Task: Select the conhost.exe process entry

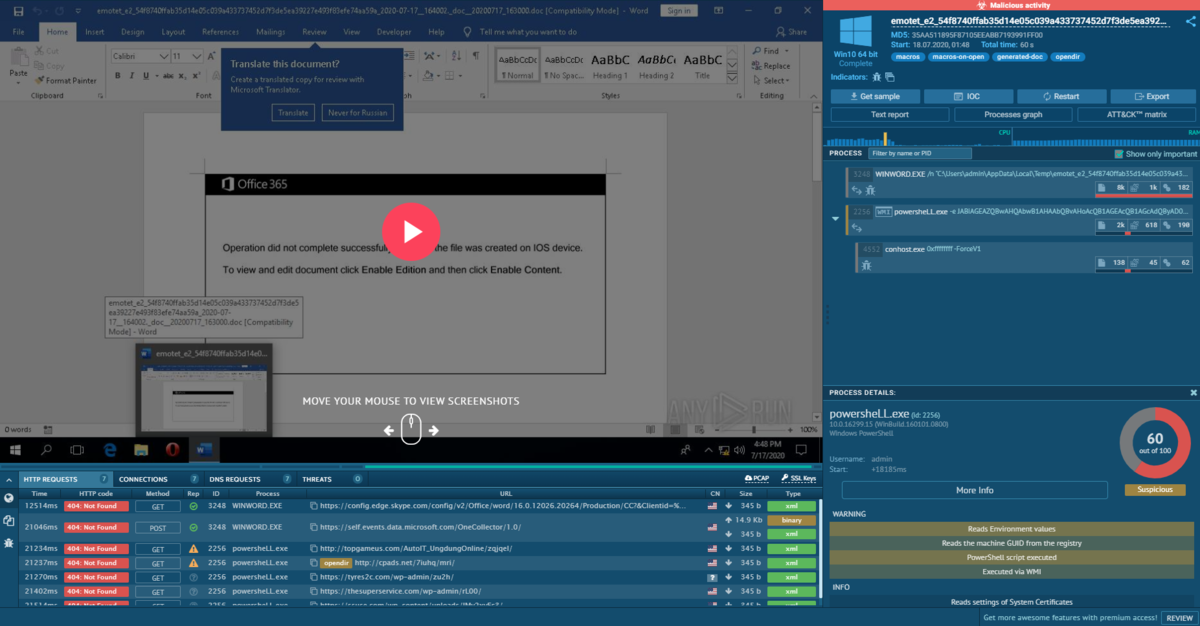Action: [x=1026, y=256]
